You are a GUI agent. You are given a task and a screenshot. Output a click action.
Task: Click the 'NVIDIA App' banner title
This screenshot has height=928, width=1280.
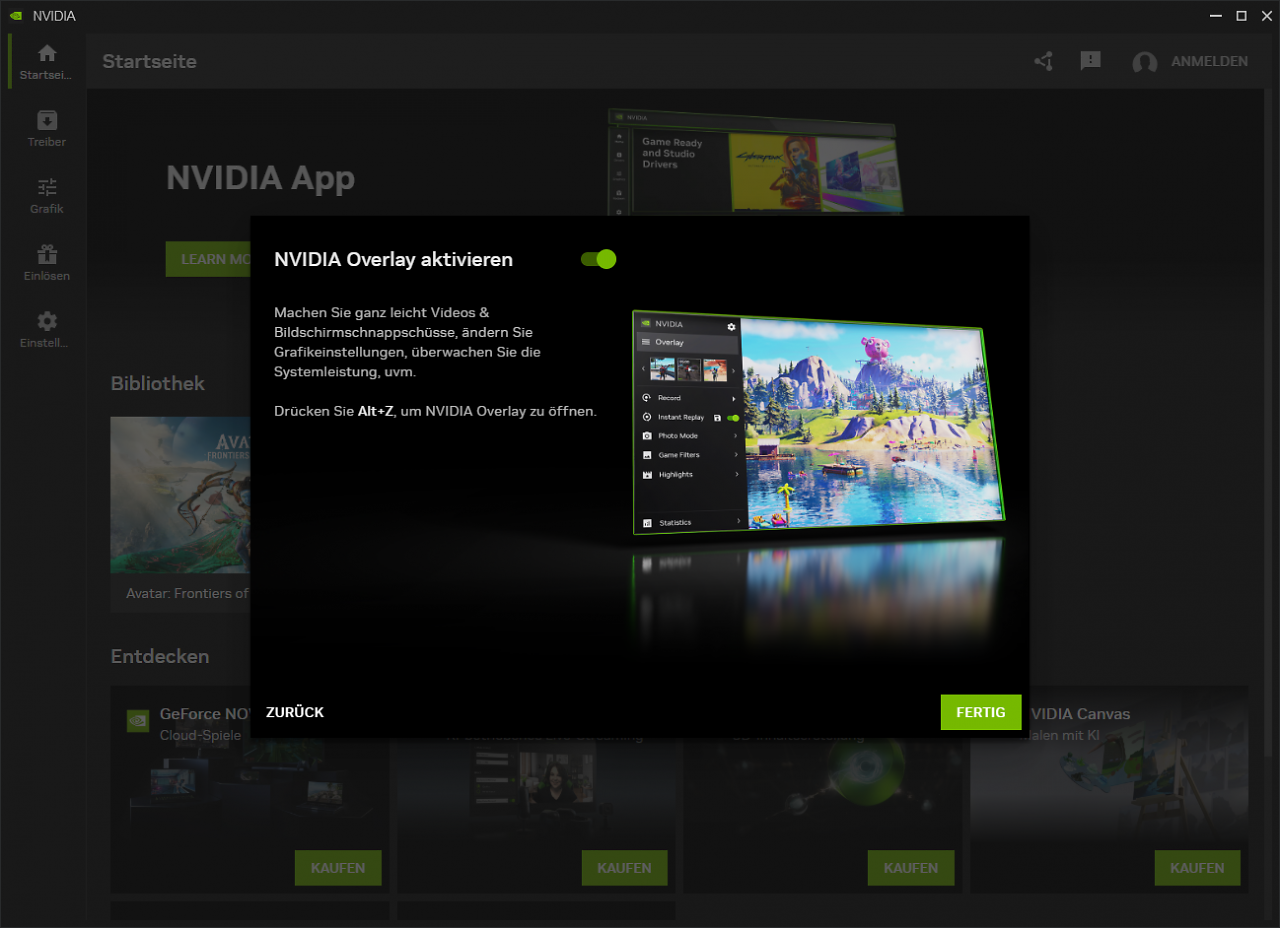click(260, 178)
